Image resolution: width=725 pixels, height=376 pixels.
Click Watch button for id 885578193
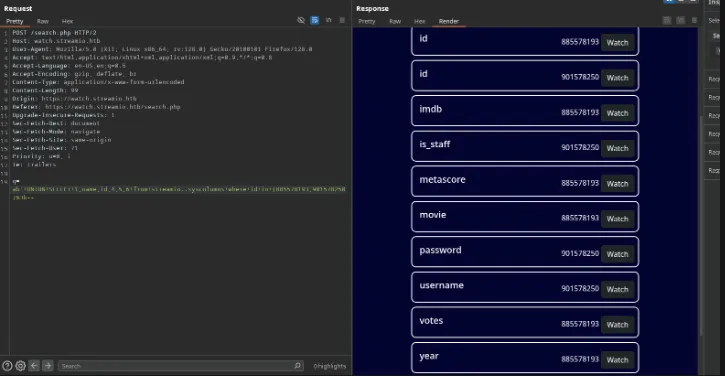[617, 43]
